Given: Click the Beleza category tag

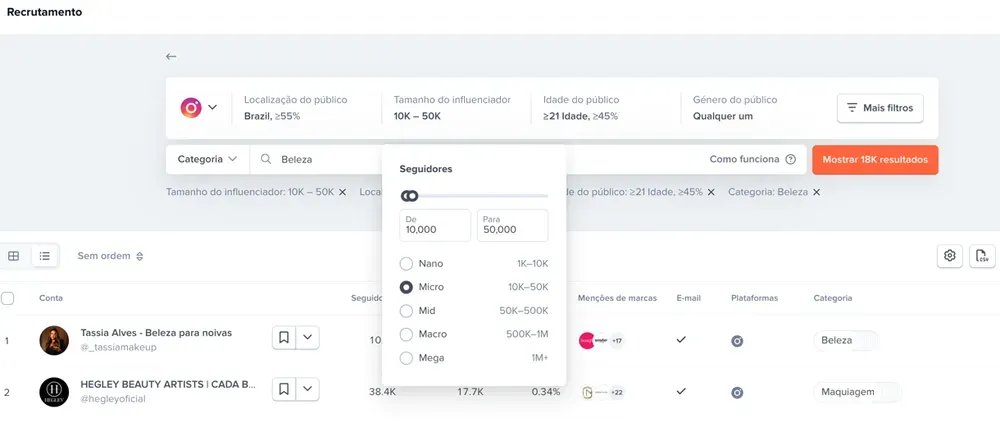Looking at the screenshot, I should pos(837,340).
